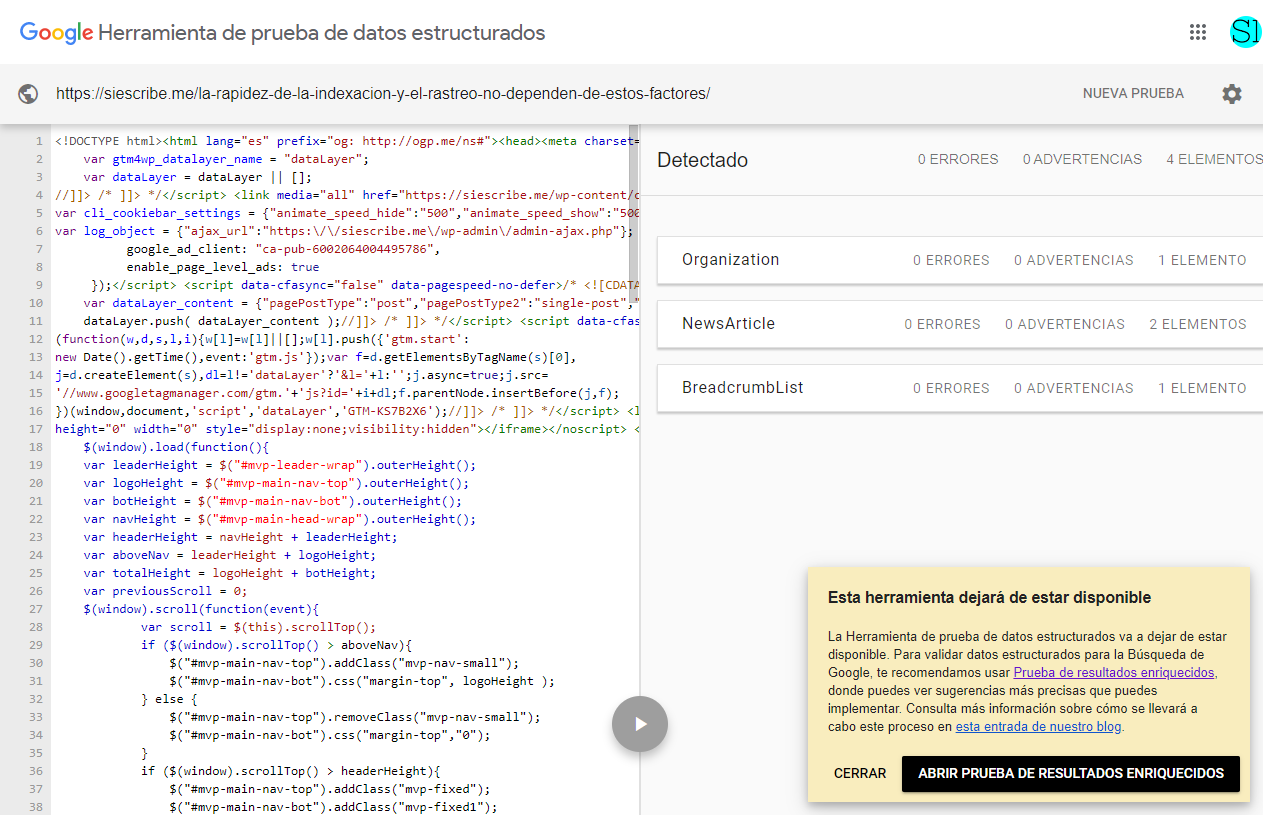Click '0 ERRORES' in the NewsArticle row
Viewport: 1263px width, 815px height.
point(942,324)
